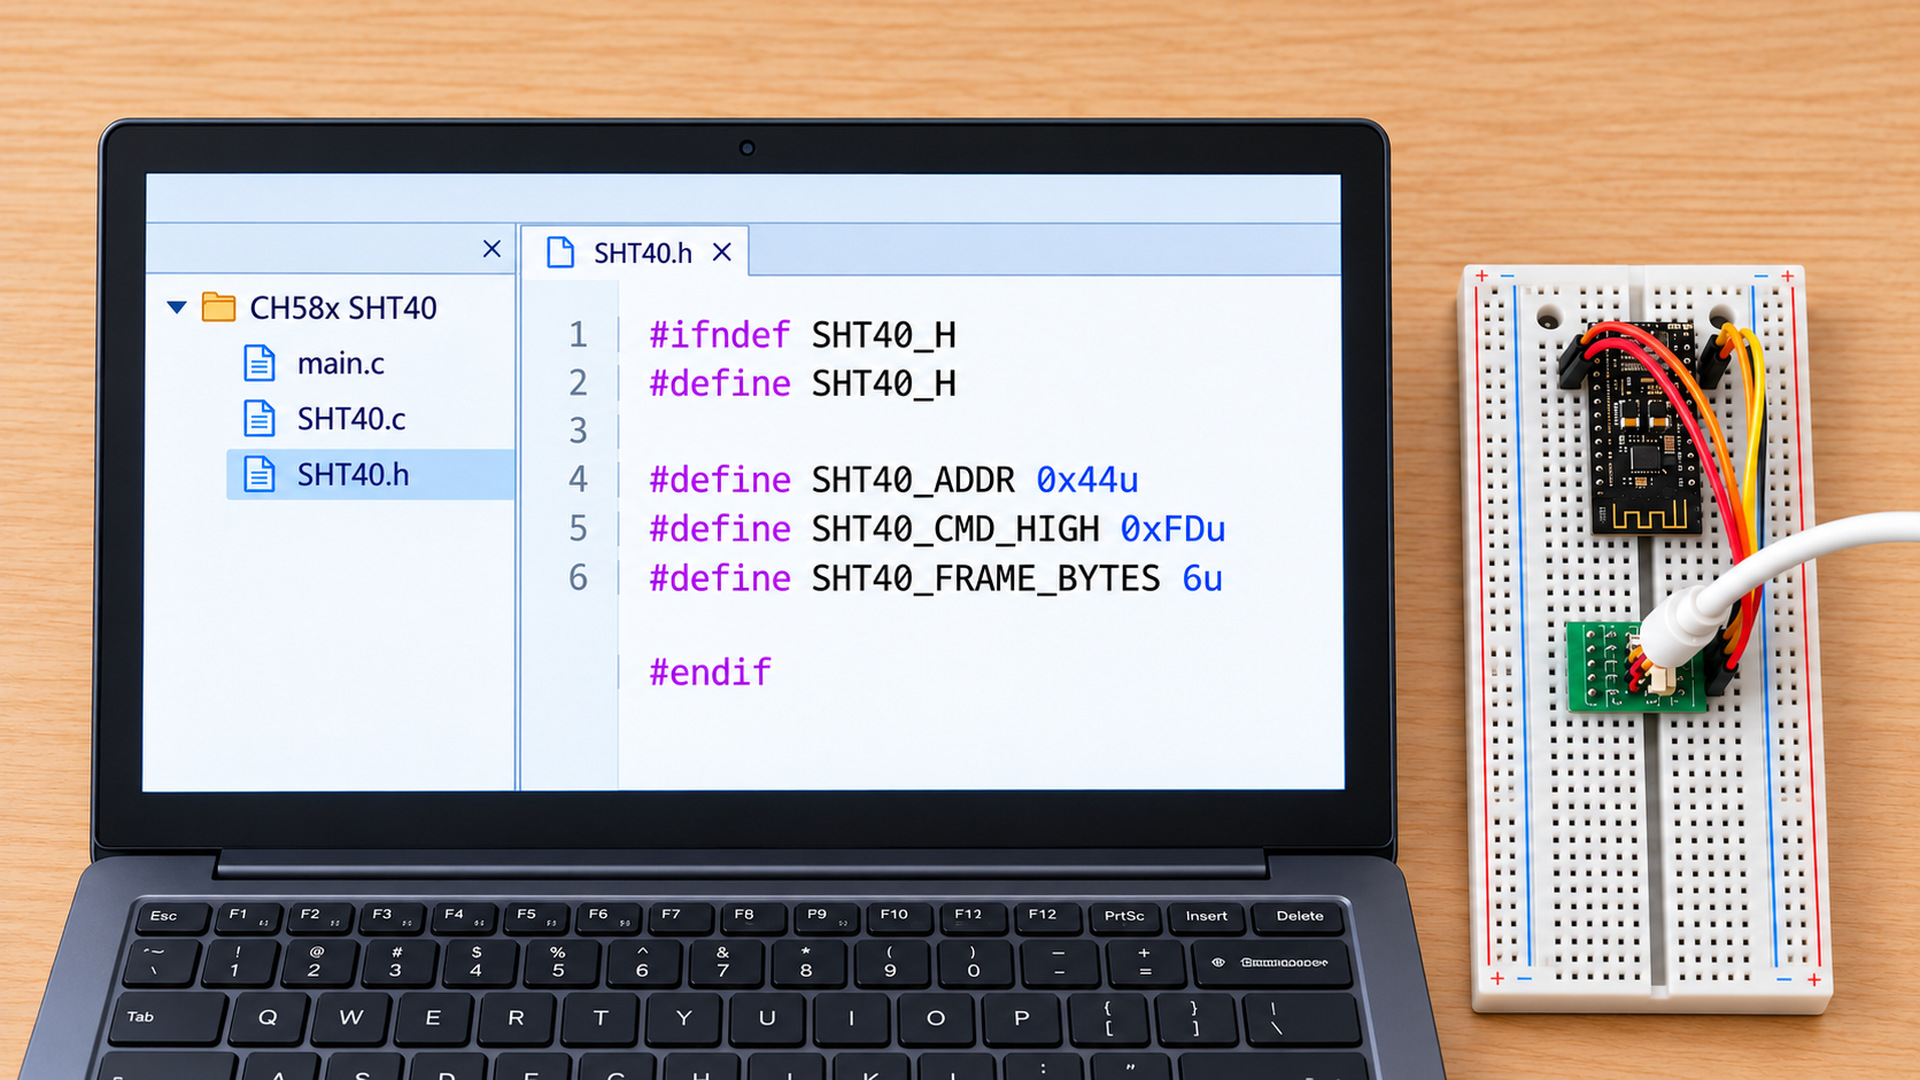The height and width of the screenshot is (1080, 1920).
Task: Click the #ifndef directive on line 1
Action: click(x=720, y=335)
